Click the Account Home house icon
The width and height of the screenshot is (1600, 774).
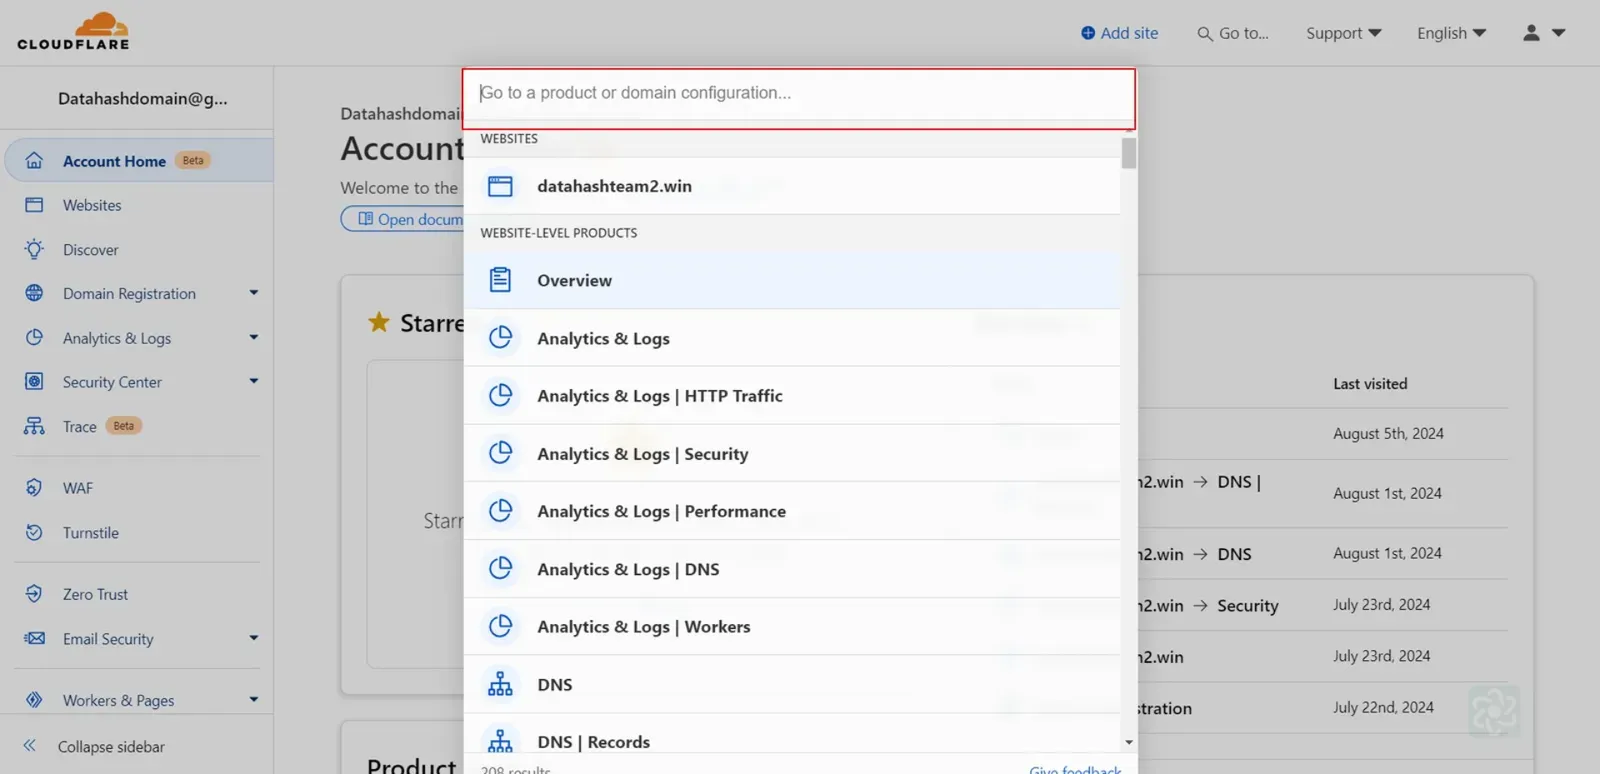tap(34, 161)
